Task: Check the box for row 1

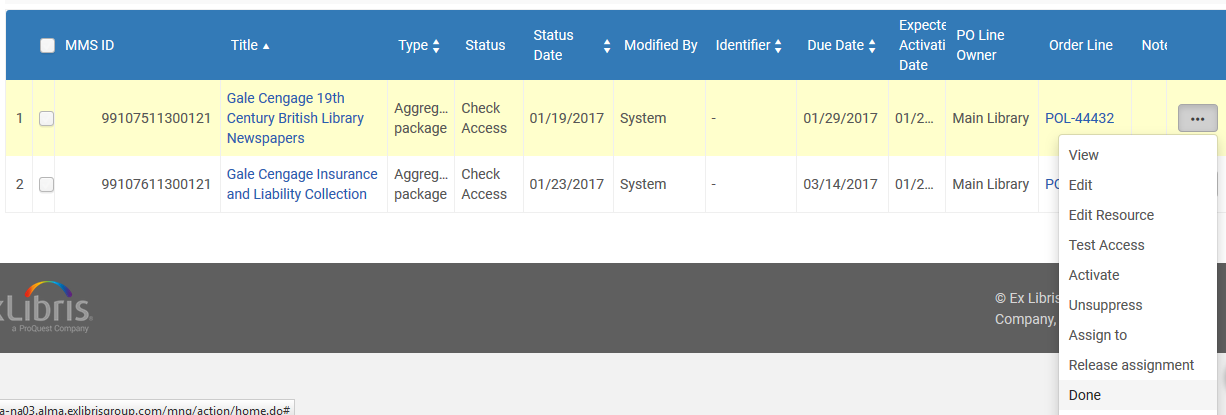Action: pos(46,118)
